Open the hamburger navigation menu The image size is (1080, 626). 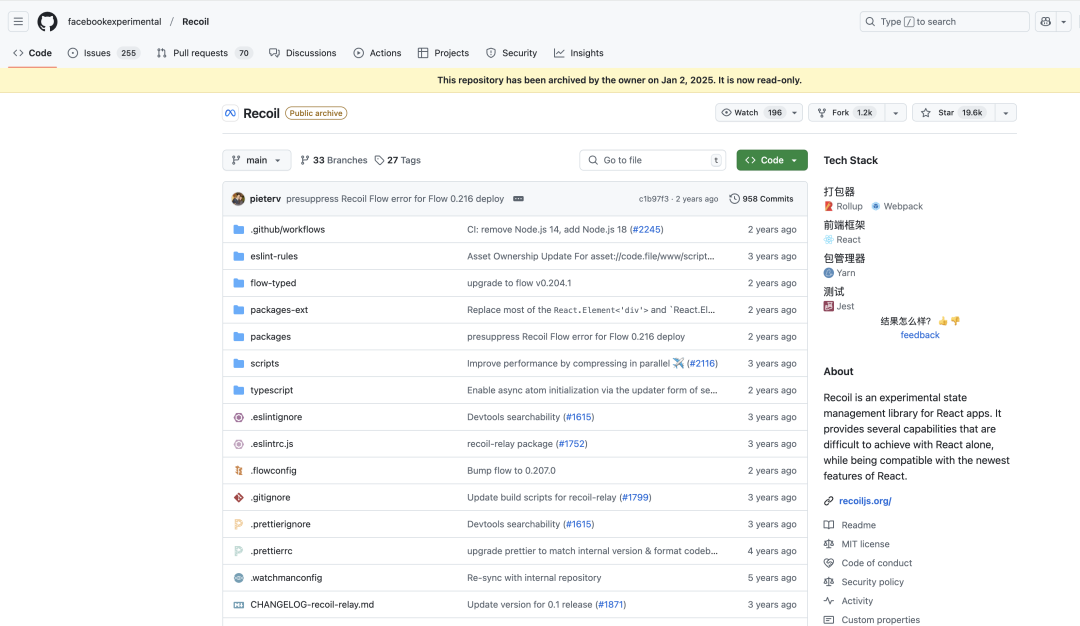[19, 21]
